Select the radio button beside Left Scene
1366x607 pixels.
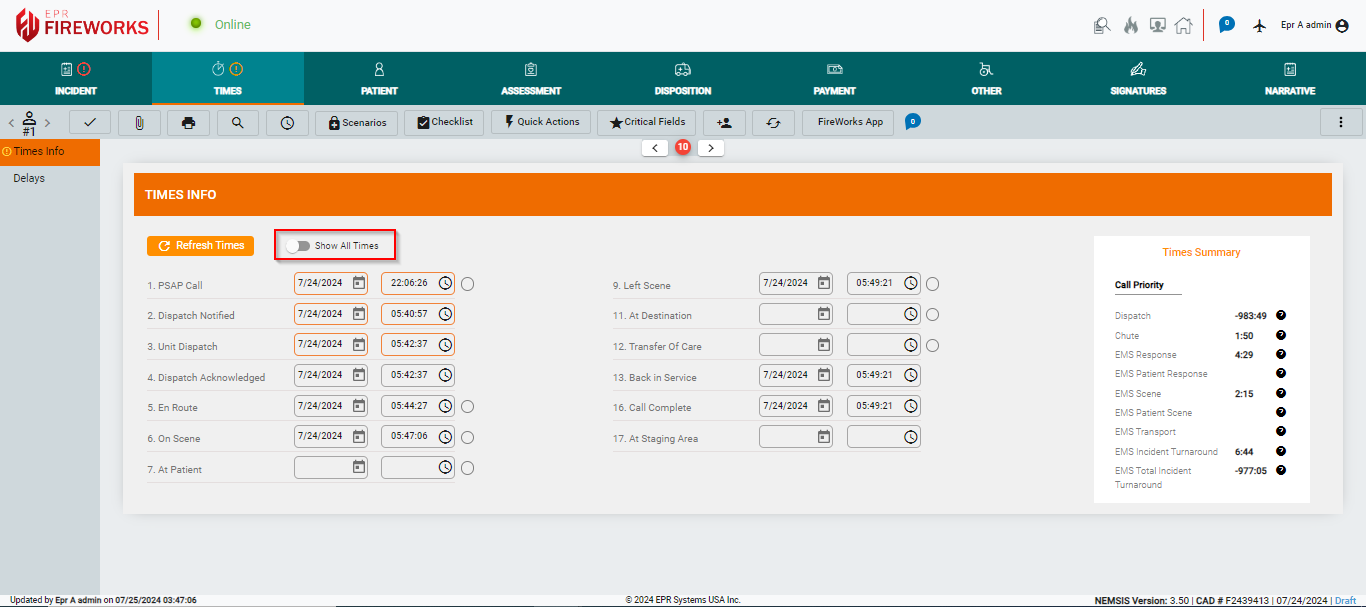(932, 284)
